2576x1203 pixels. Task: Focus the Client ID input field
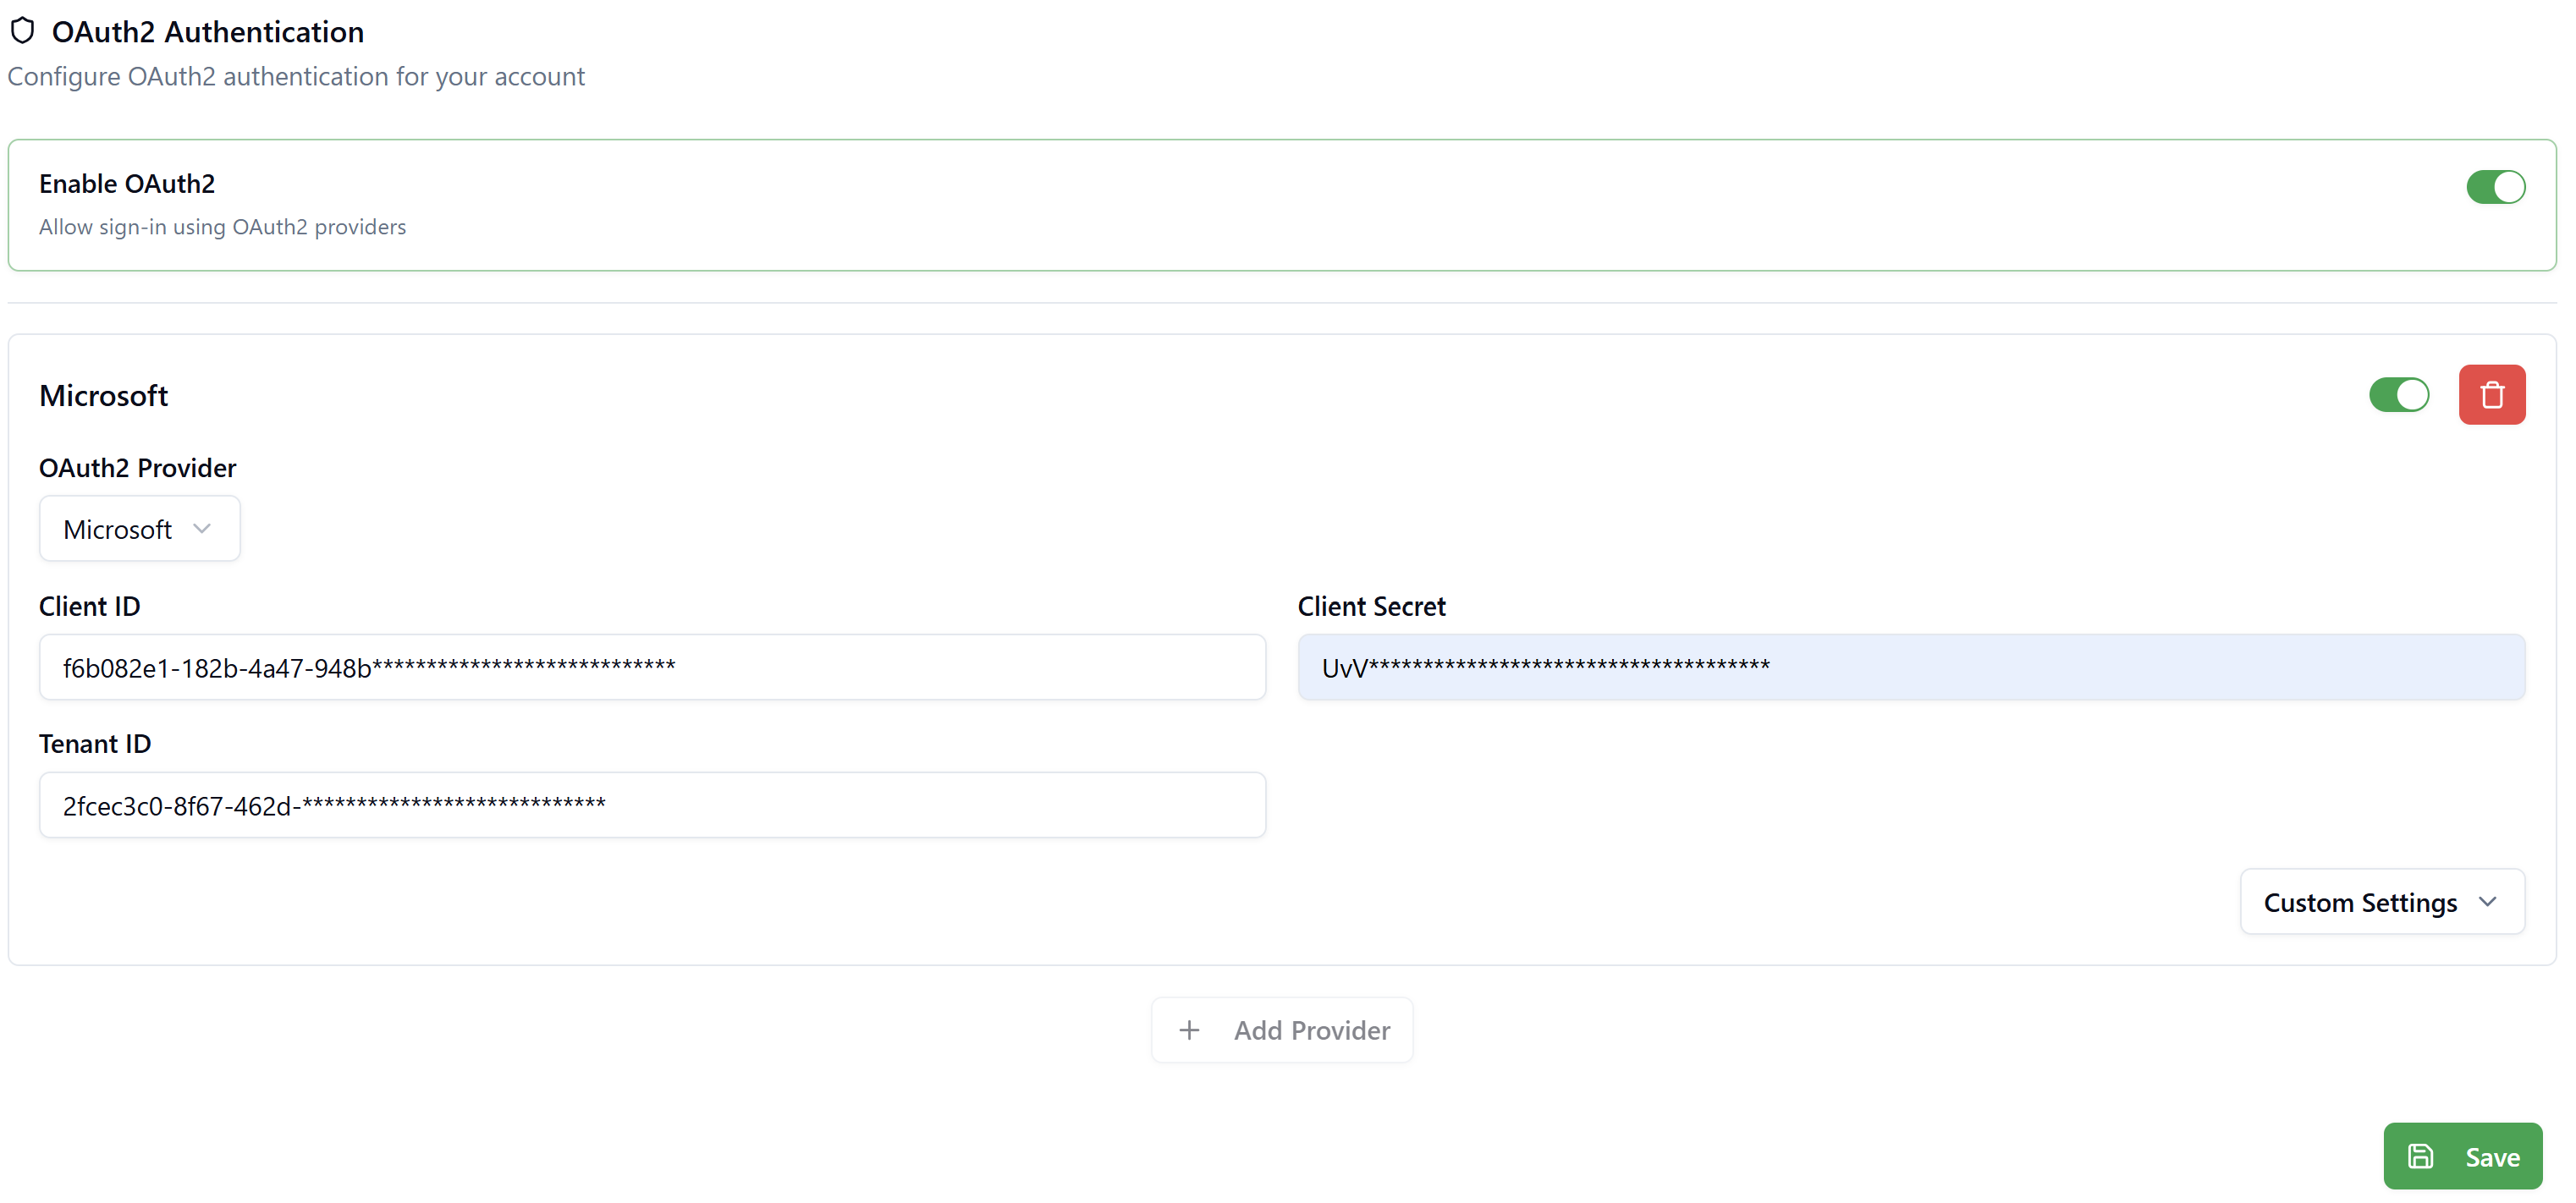pyautogui.click(x=652, y=667)
